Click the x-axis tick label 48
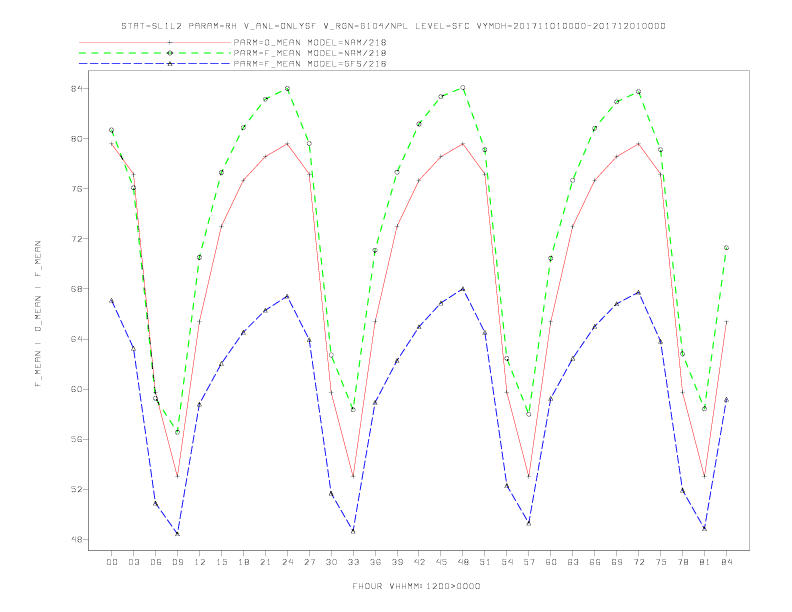Screen dimensions: 792x612 tap(463, 562)
